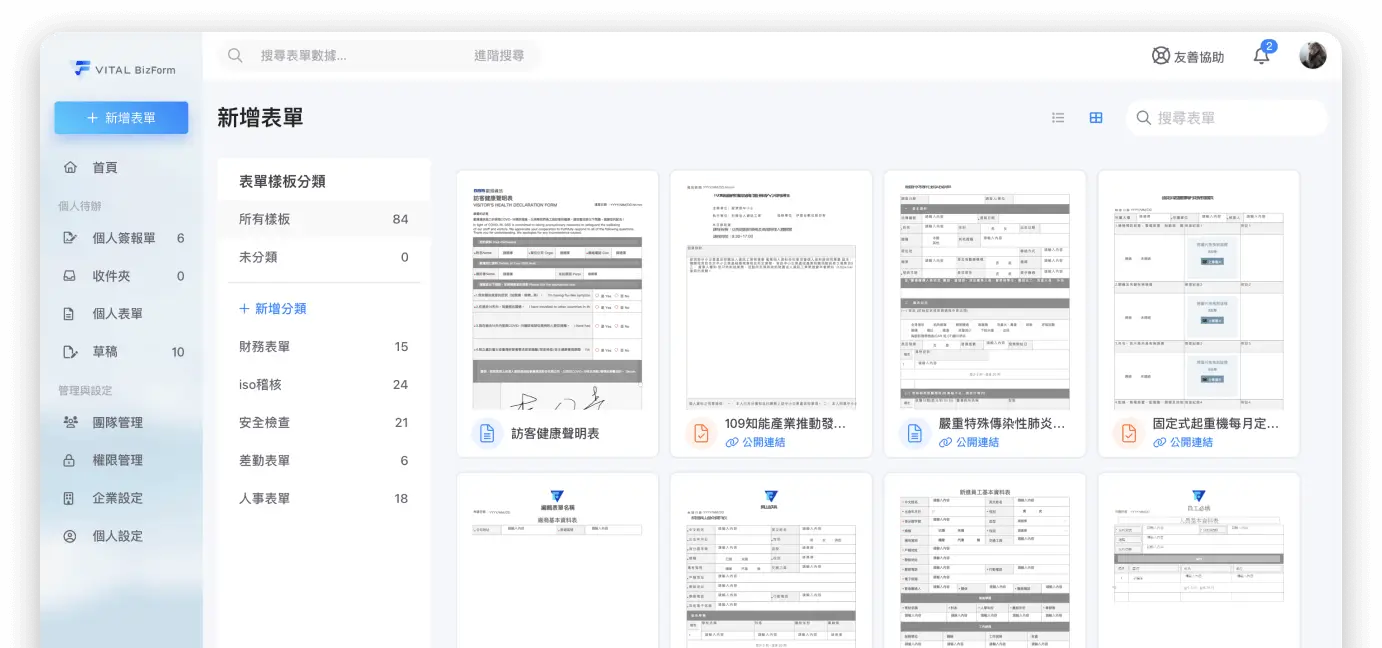Open the notification bell icon
Image resolution: width=1382 pixels, height=648 pixels.
(1262, 56)
